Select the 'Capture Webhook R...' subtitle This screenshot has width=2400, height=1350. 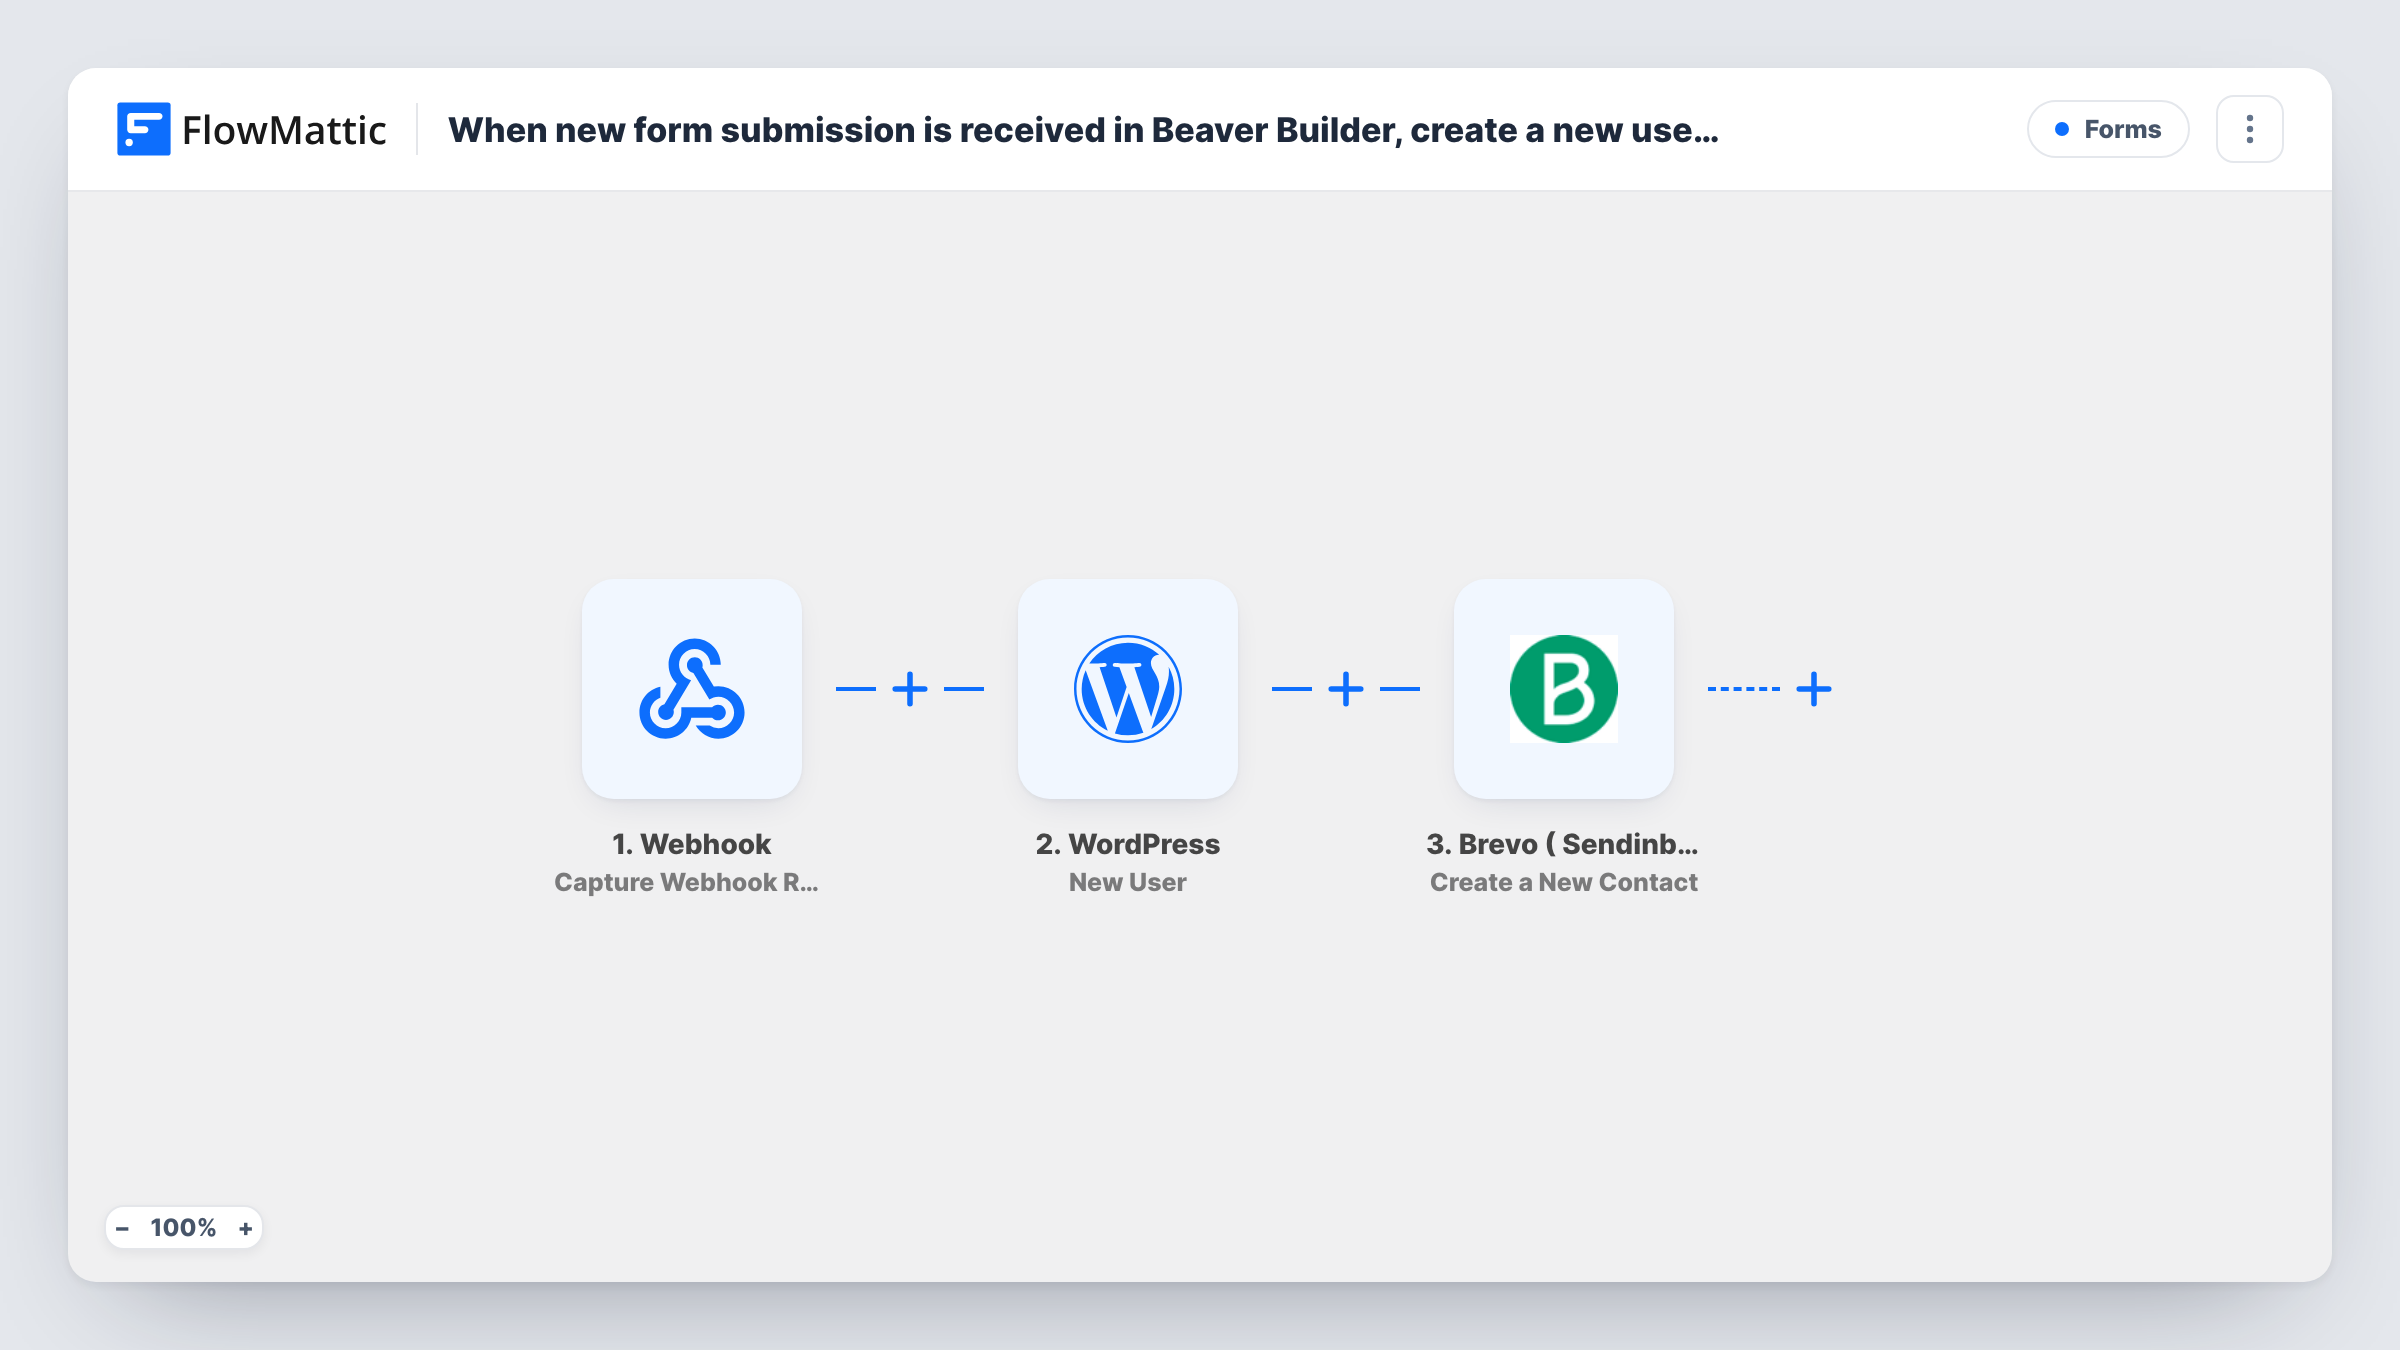tap(686, 882)
